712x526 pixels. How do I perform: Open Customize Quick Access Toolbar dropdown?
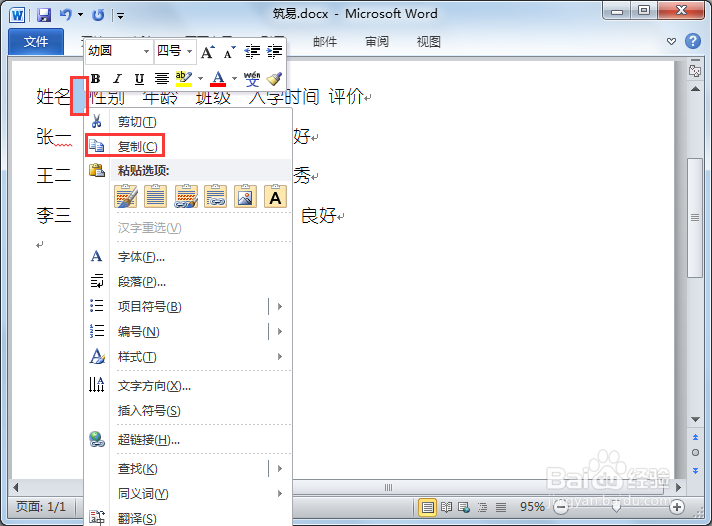(x=120, y=15)
